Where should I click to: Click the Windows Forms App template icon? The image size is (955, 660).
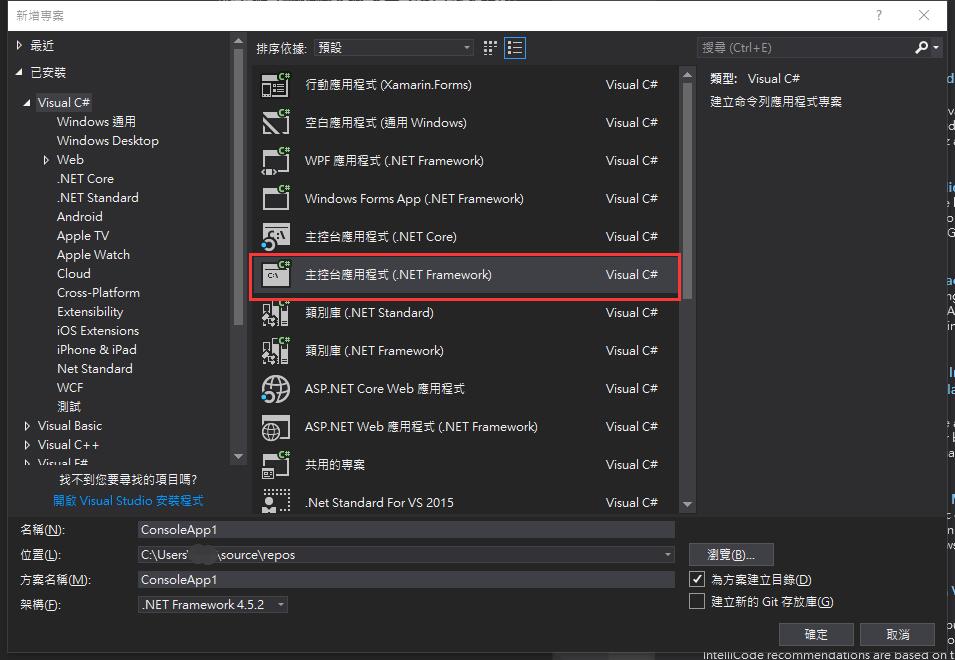coord(276,198)
